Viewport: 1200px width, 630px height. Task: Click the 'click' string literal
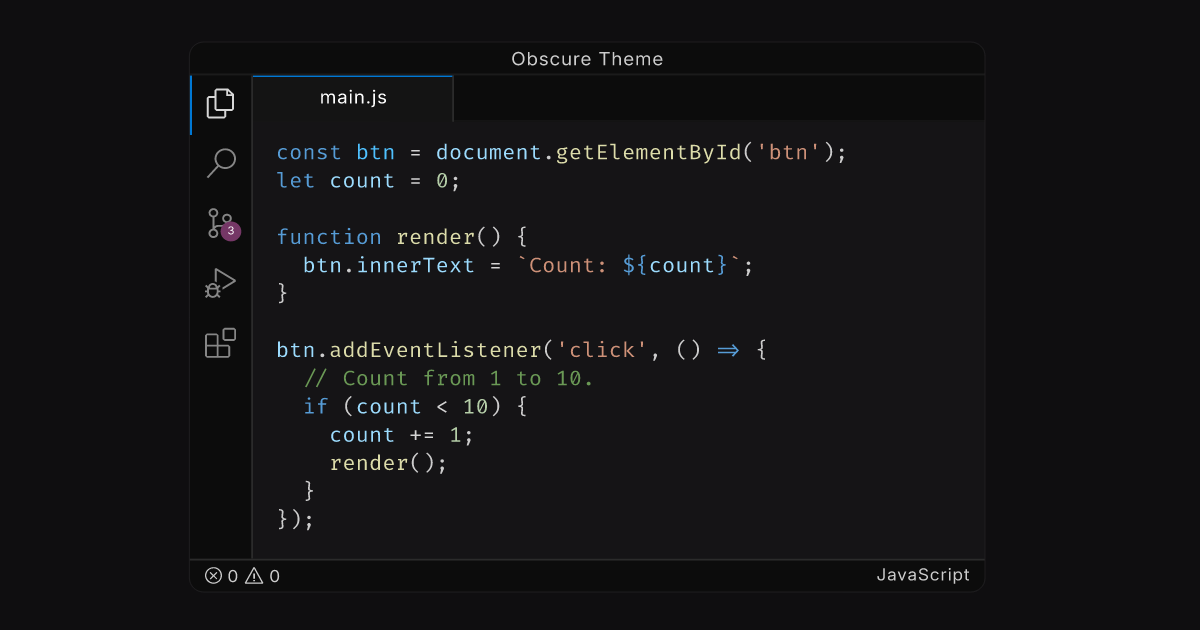click(603, 350)
